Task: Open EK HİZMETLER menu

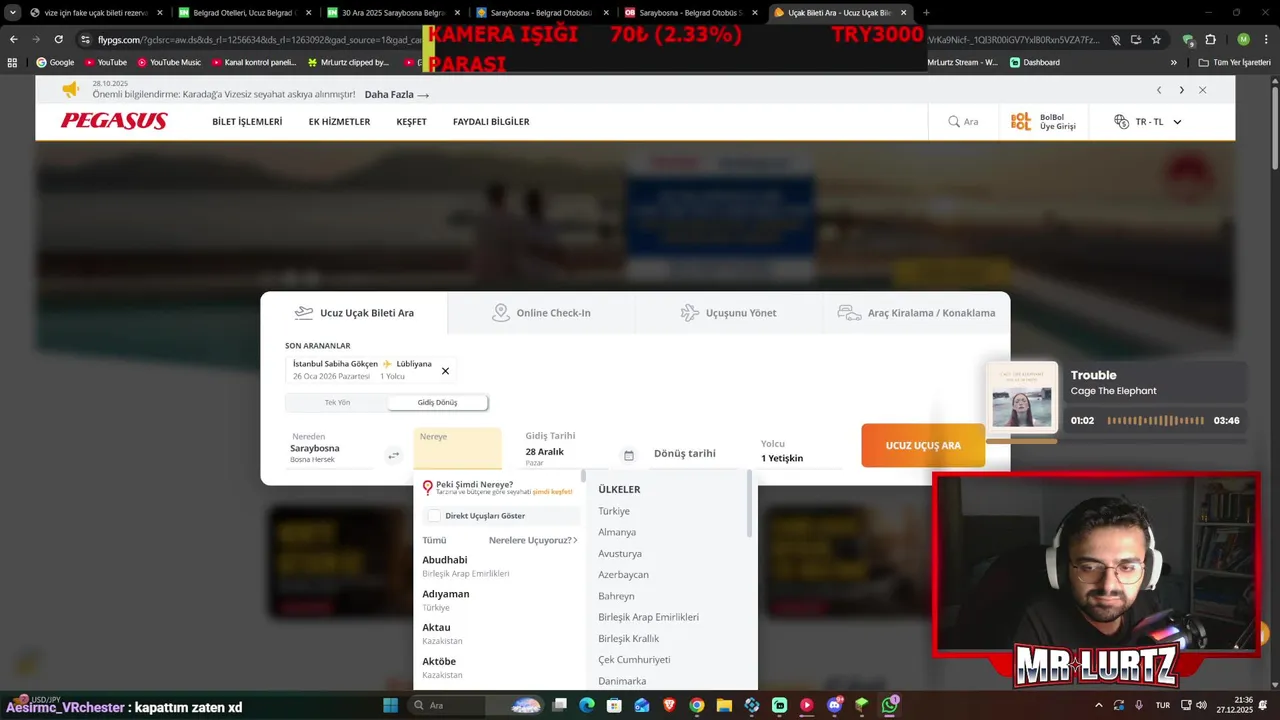Action: tap(339, 122)
